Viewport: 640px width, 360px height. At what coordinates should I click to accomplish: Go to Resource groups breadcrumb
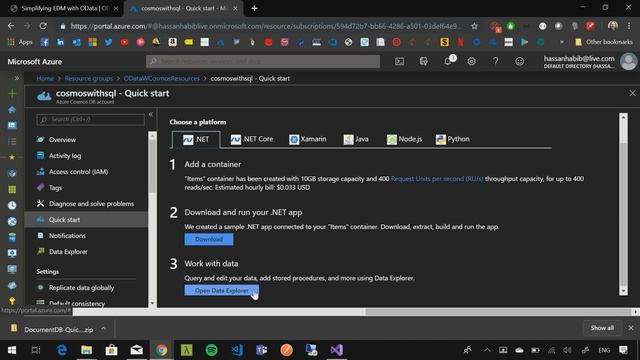(89, 78)
